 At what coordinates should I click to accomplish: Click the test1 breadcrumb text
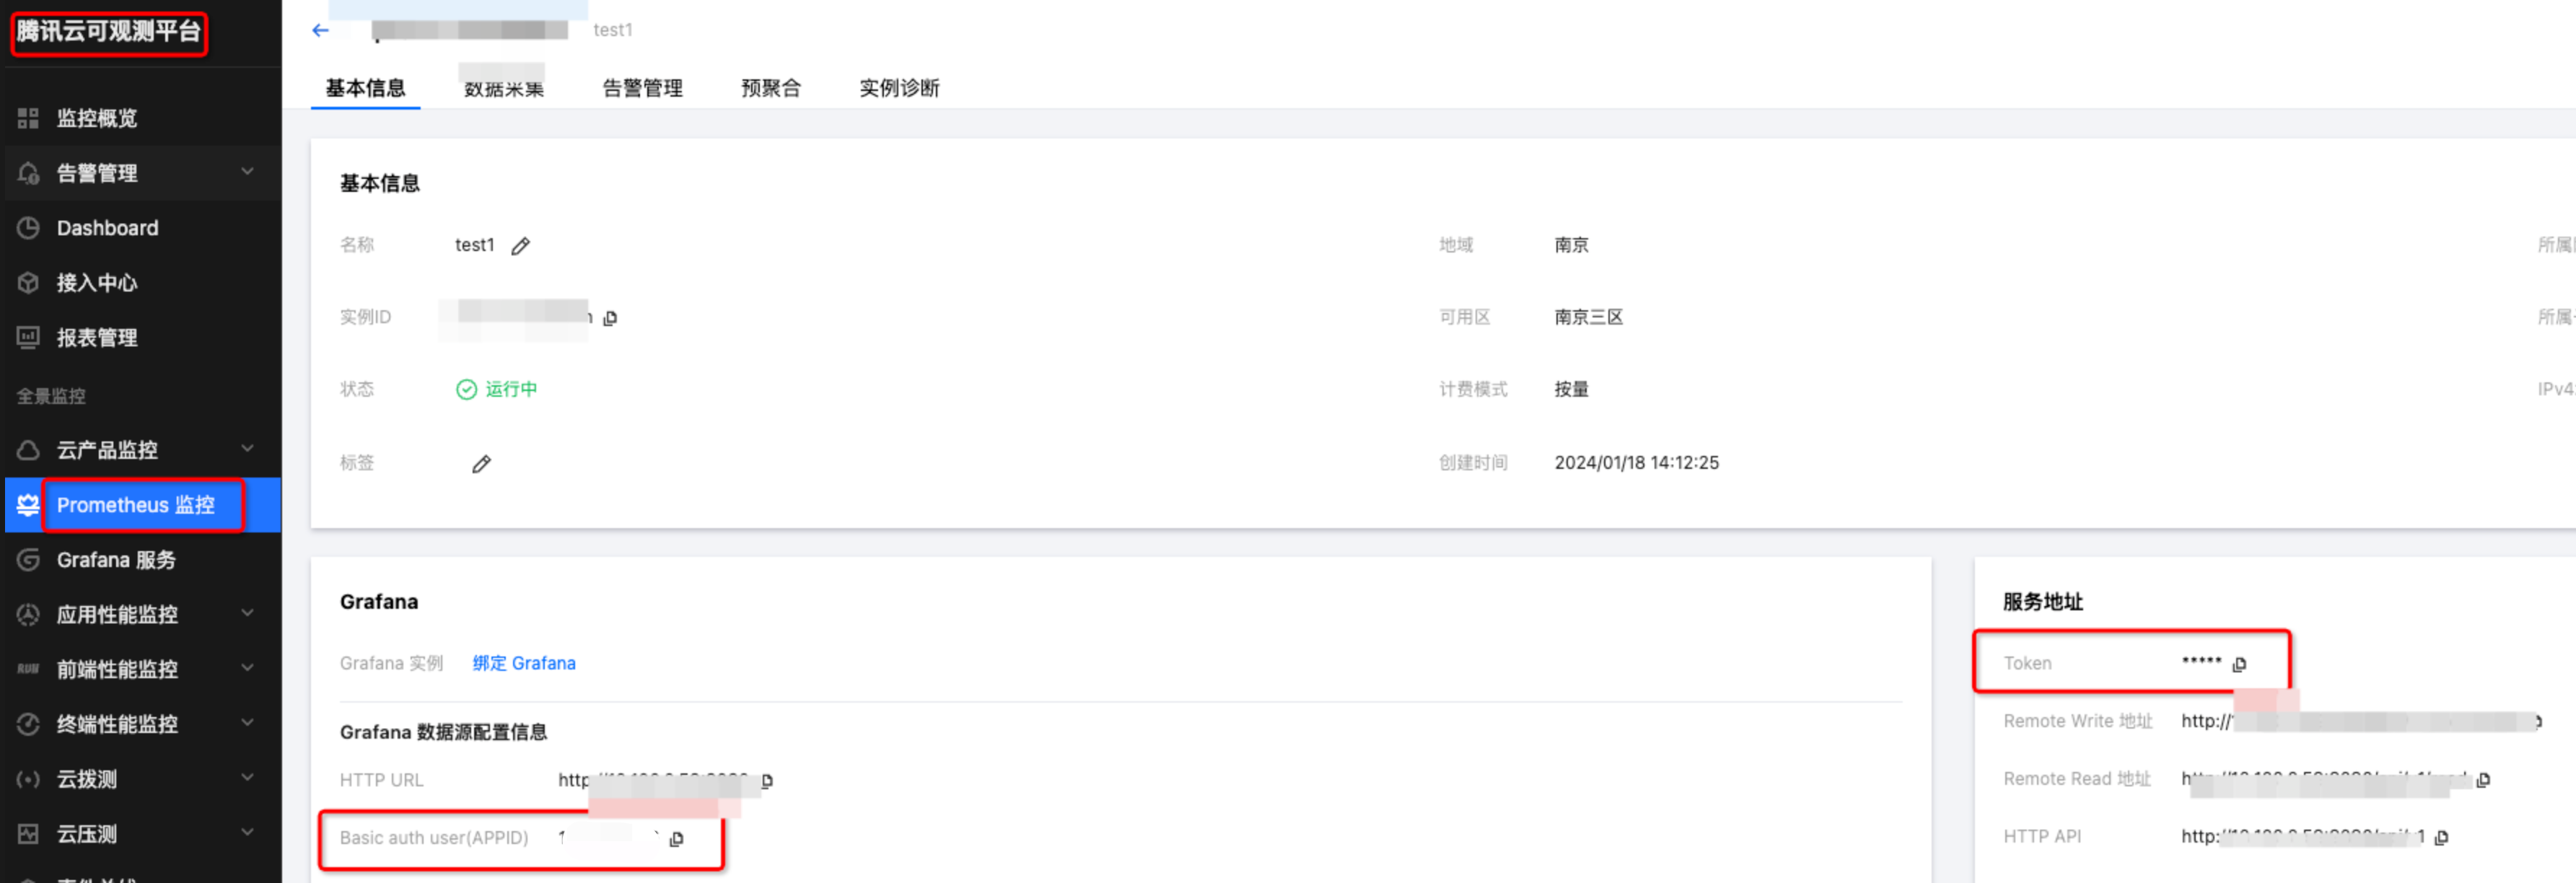tap(612, 30)
